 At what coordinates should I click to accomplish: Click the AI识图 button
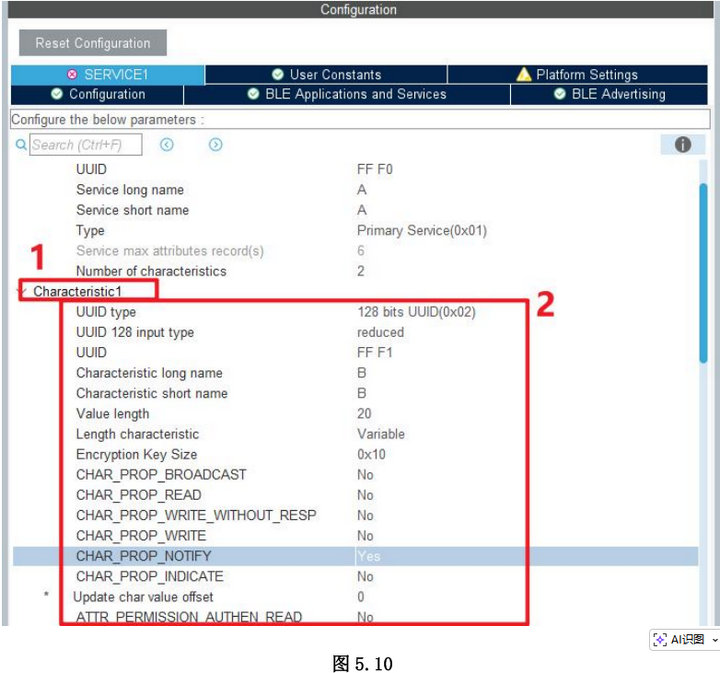(x=679, y=639)
